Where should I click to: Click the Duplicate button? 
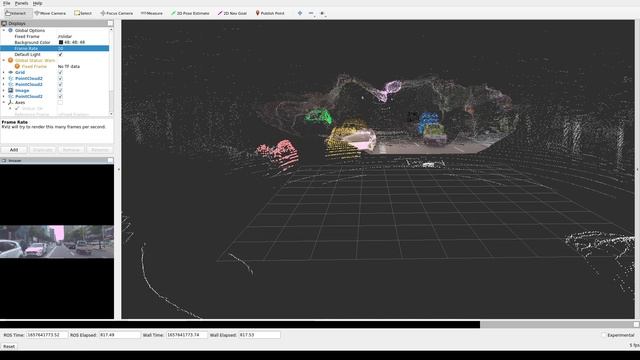(x=42, y=150)
